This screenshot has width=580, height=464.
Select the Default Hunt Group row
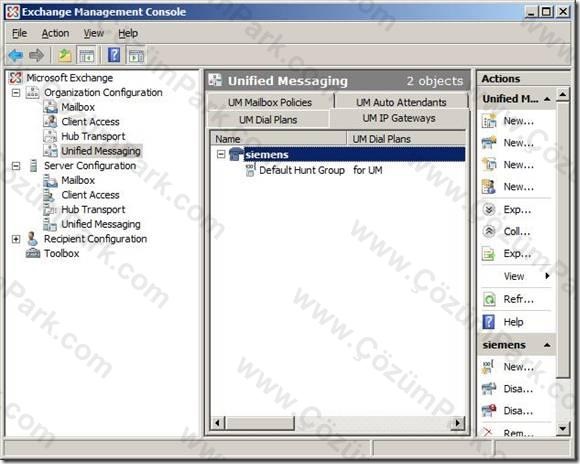click(302, 170)
